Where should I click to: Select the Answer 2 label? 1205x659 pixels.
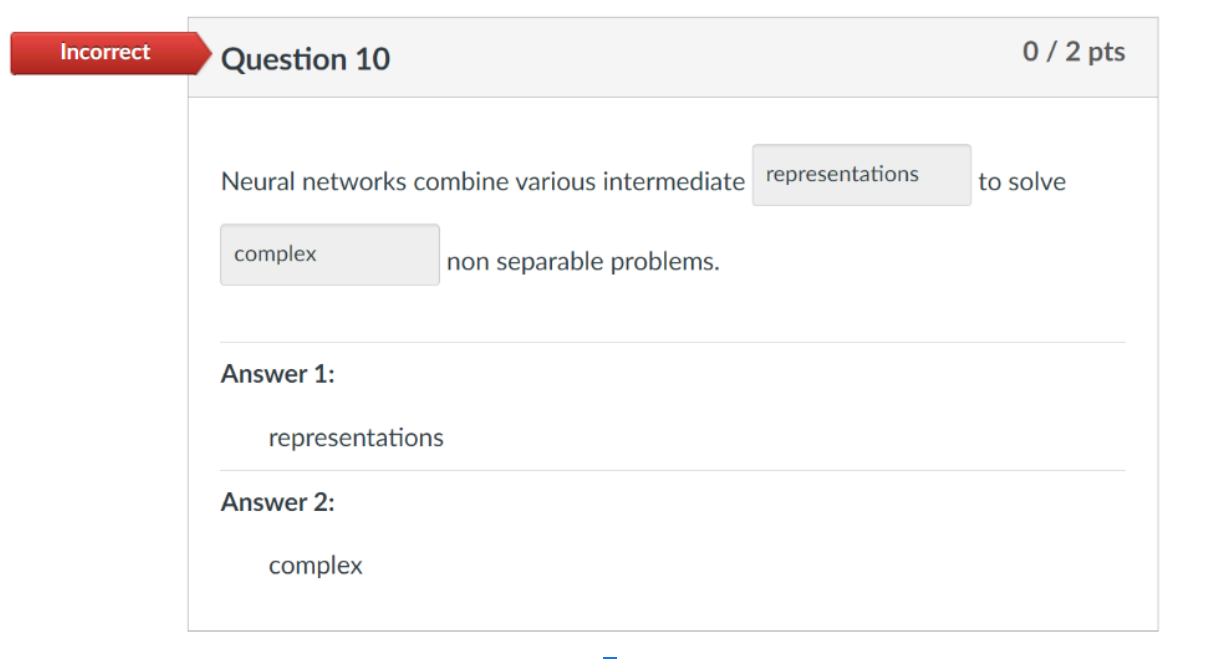pos(277,501)
